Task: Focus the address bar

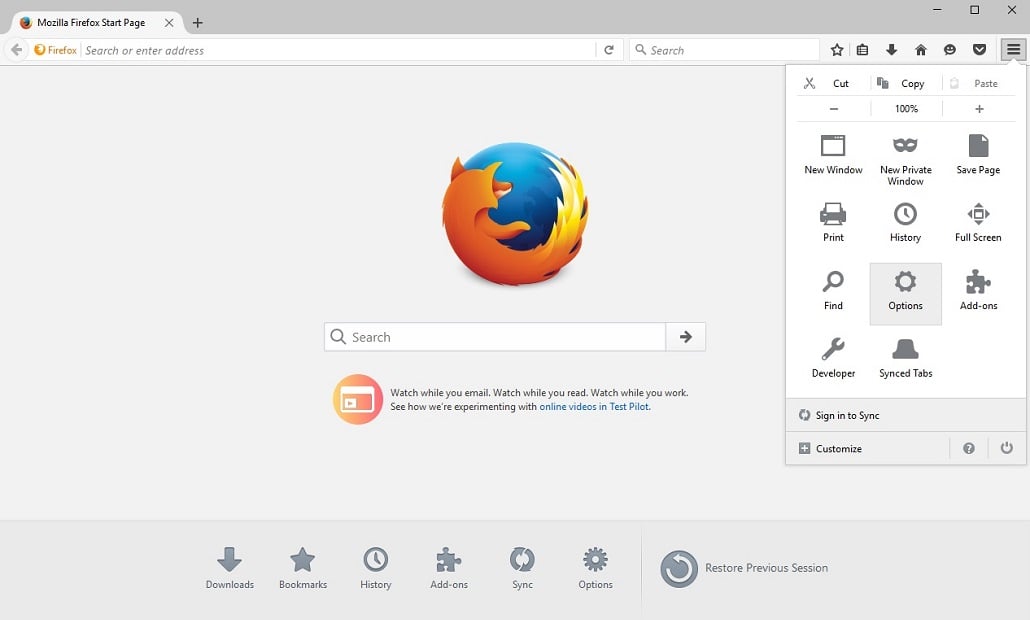Action: pyautogui.click(x=338, y=51)
